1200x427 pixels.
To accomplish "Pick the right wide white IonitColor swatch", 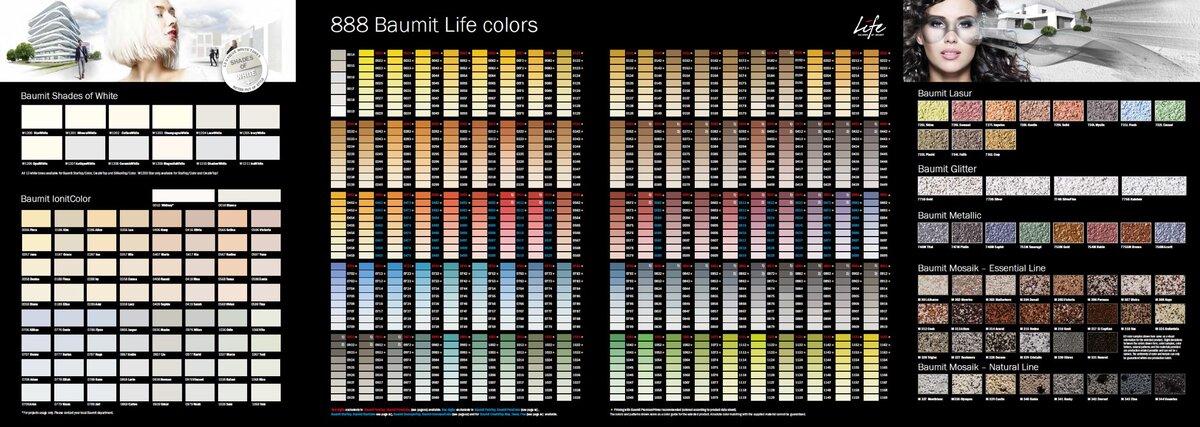I will click(x=248, y=196).
